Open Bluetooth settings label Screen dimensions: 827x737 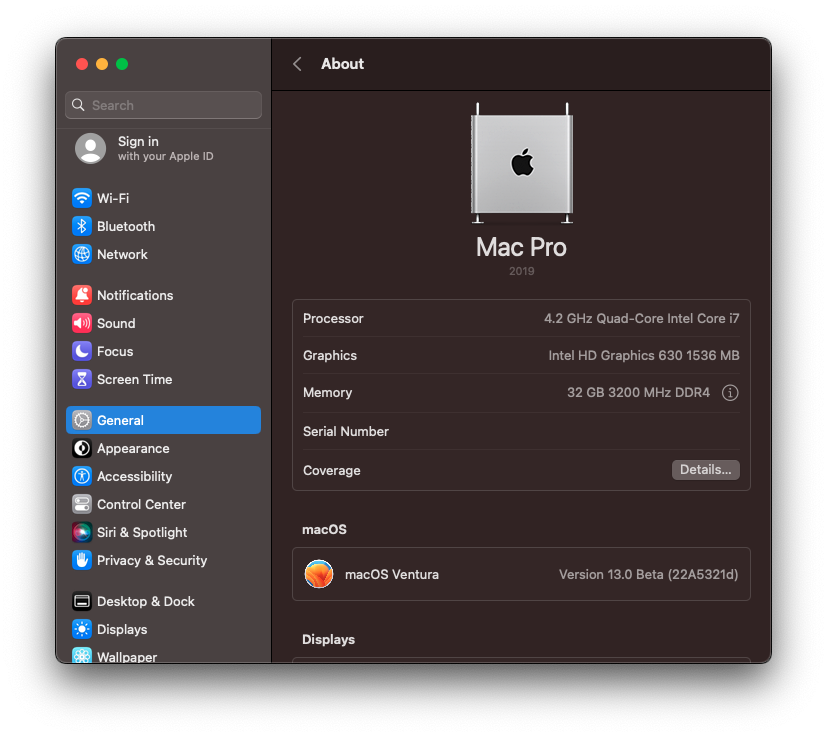tap(126, 226)
